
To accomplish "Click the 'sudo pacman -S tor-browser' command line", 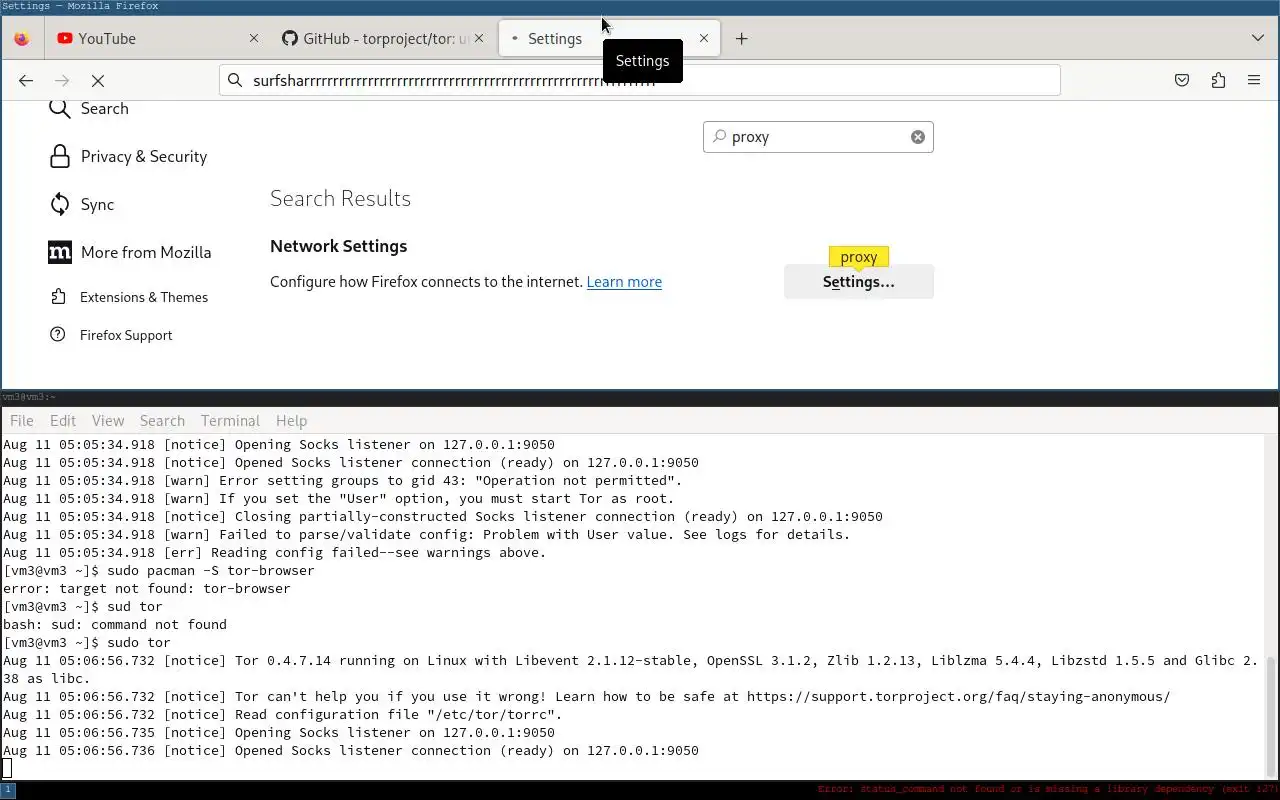I will pyautogui.click(x=158, y=571).
